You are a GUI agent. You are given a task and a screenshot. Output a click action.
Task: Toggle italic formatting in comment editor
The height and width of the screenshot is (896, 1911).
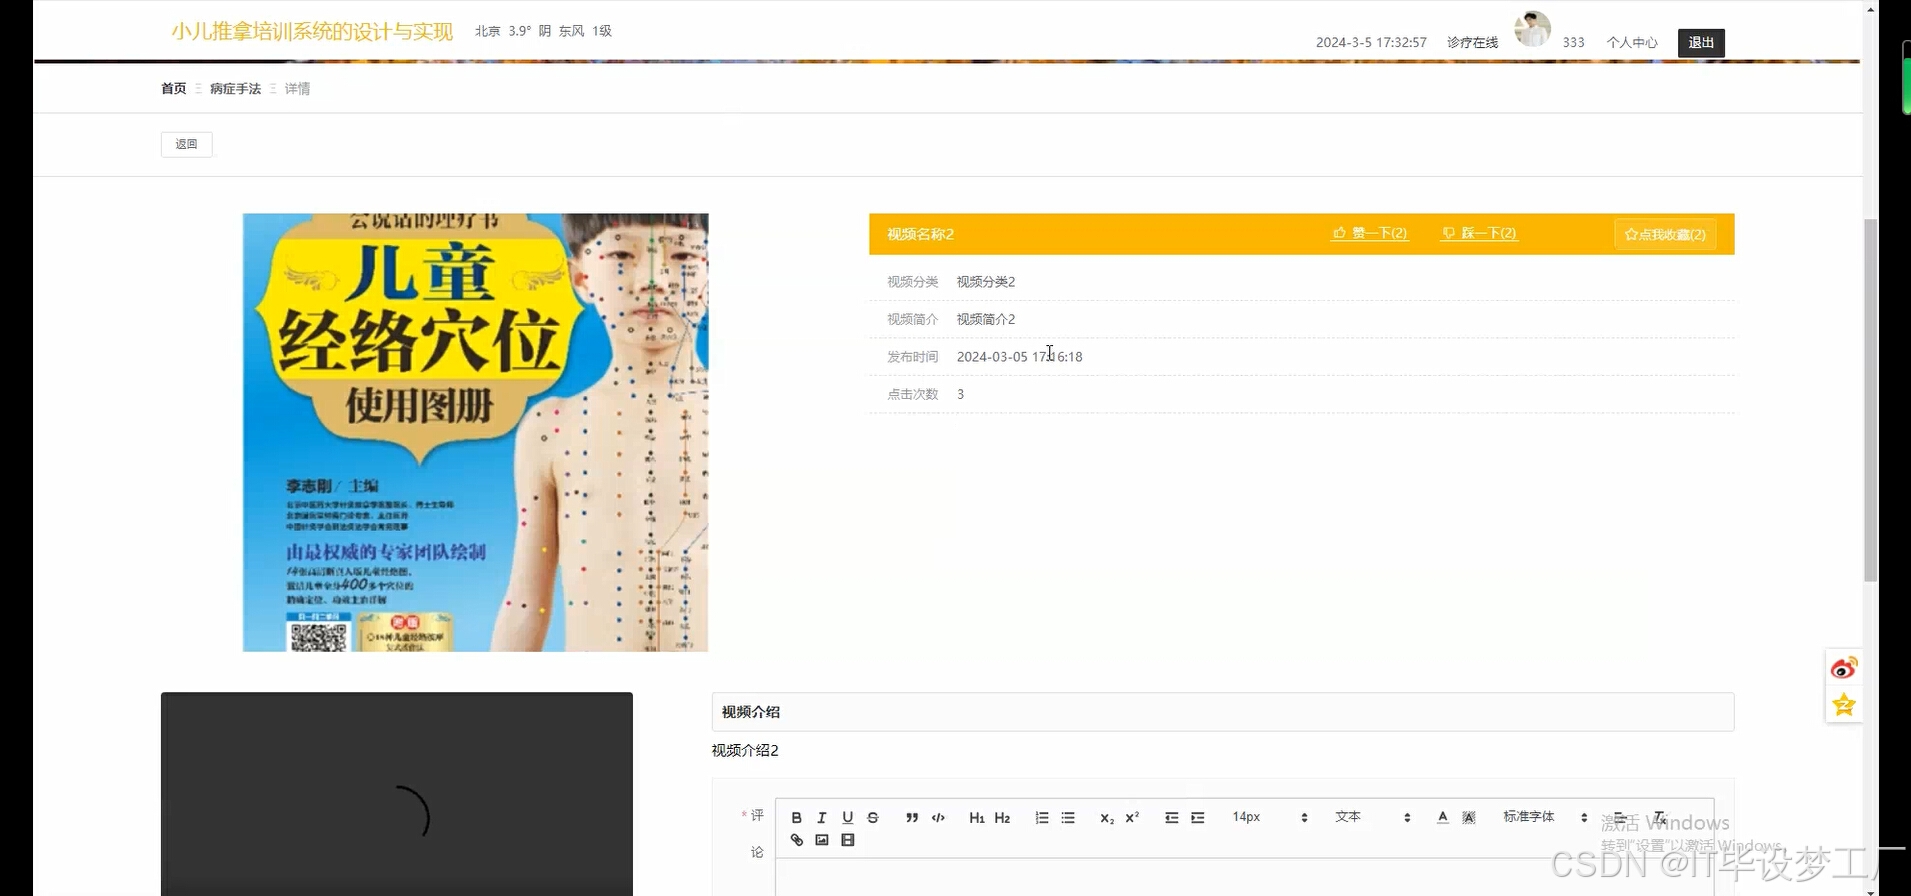coord(822,818)
